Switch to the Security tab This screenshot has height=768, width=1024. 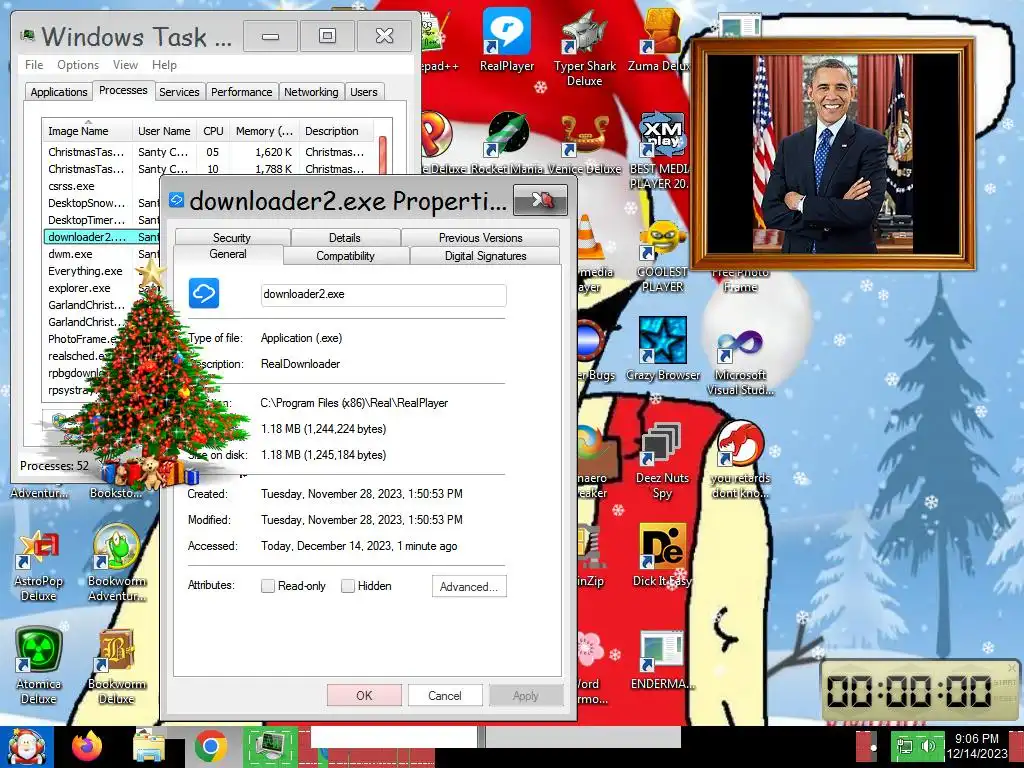tap(232, 237)
